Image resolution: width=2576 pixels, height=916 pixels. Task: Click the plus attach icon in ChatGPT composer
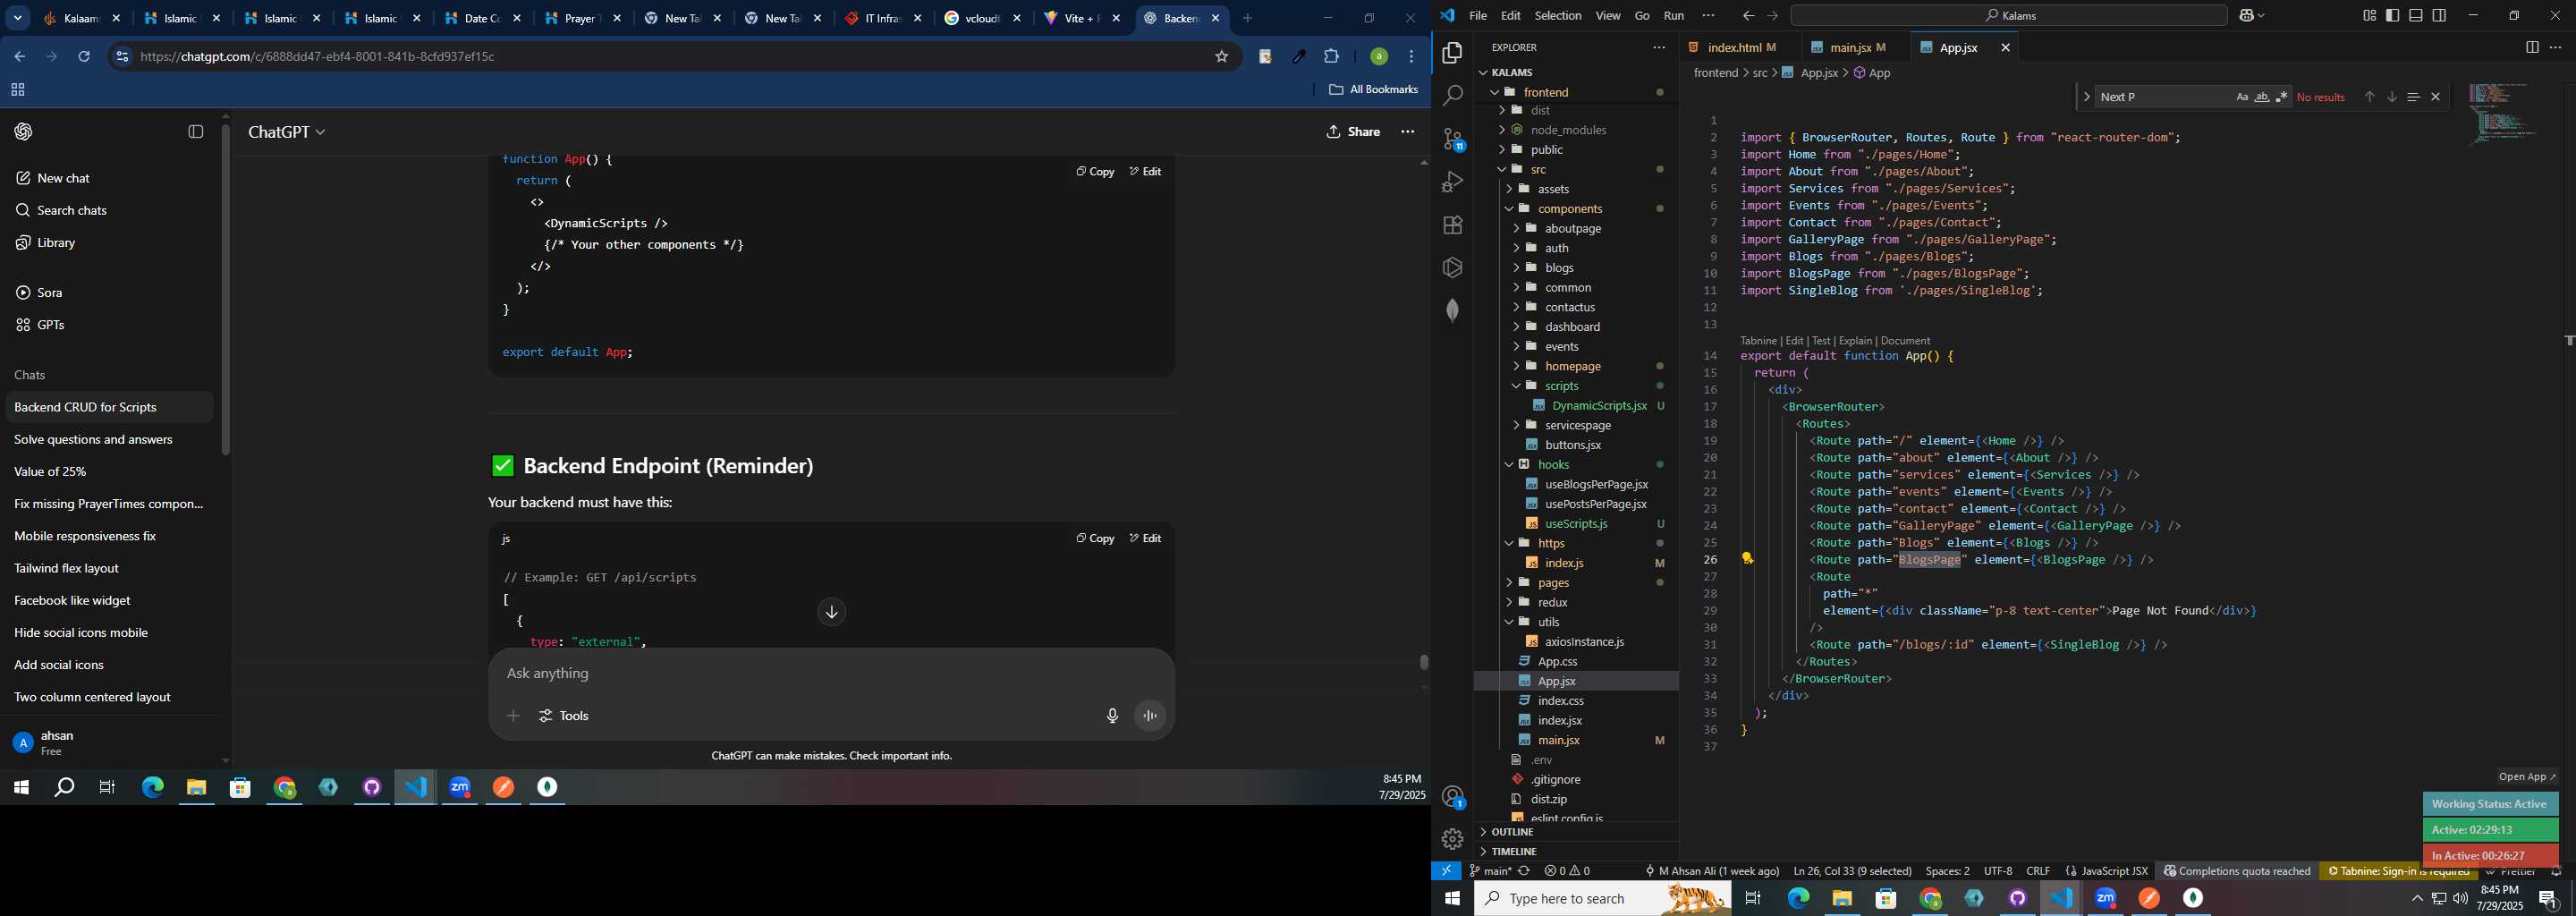[513, 716]
